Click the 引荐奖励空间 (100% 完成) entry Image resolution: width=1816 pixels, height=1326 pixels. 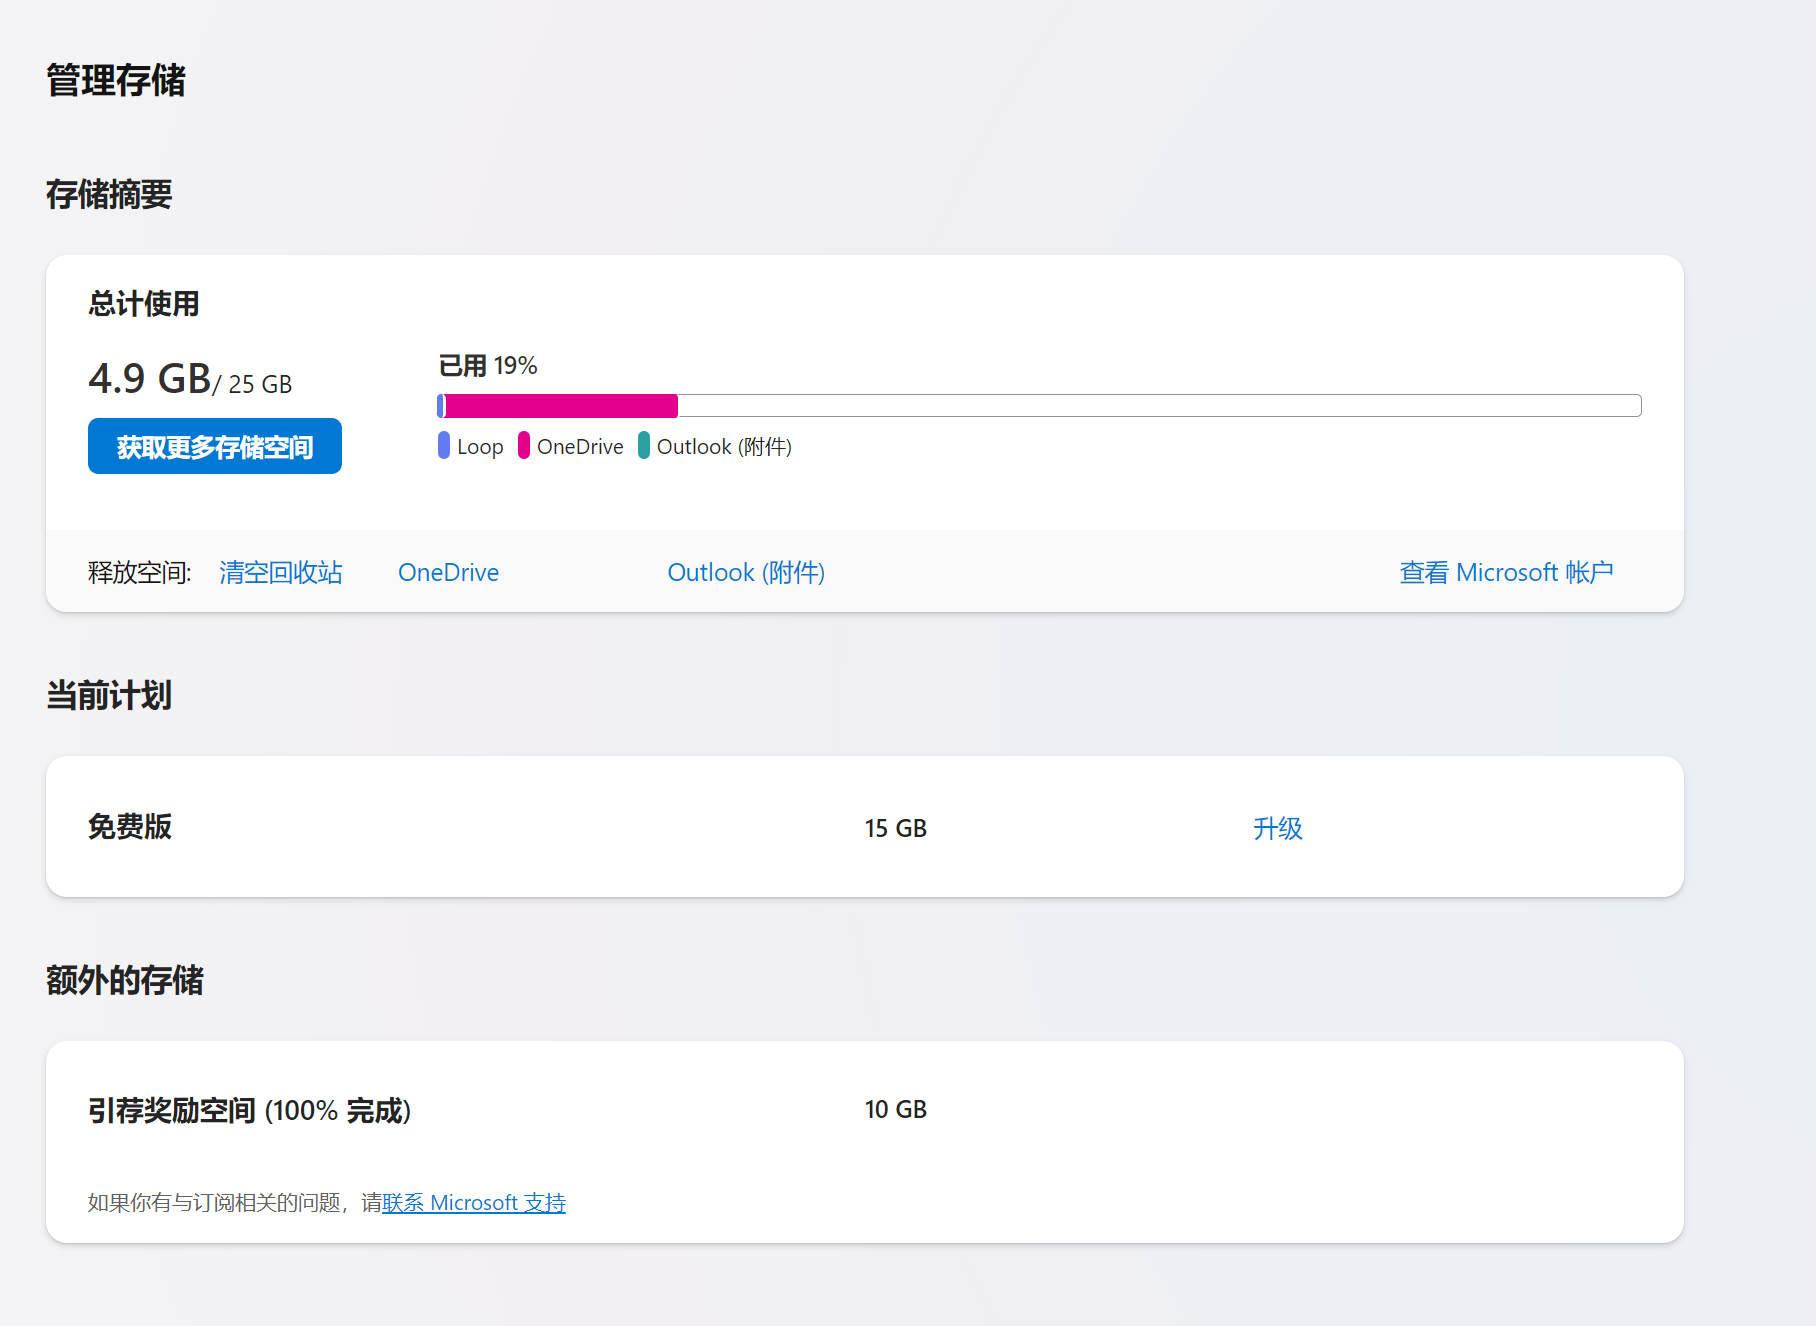tap(250, 1110)
